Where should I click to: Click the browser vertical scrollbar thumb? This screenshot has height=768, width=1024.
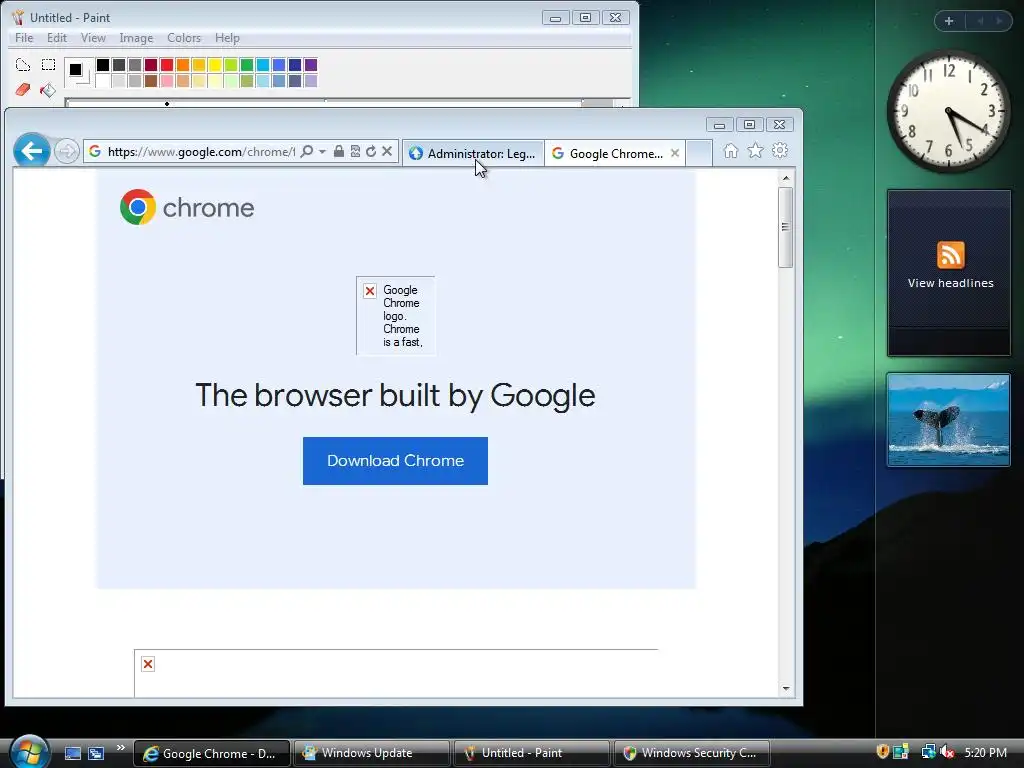(786, 227)
